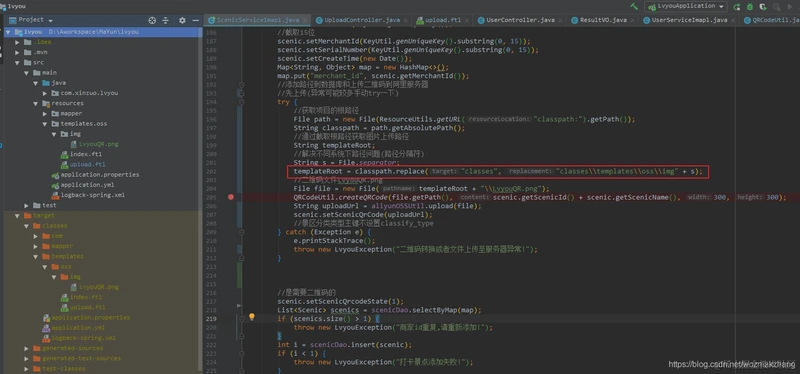This screenshot has height=374, width=800.
Task: Expand the test folder in tree
Action: [x=27, y=205]
